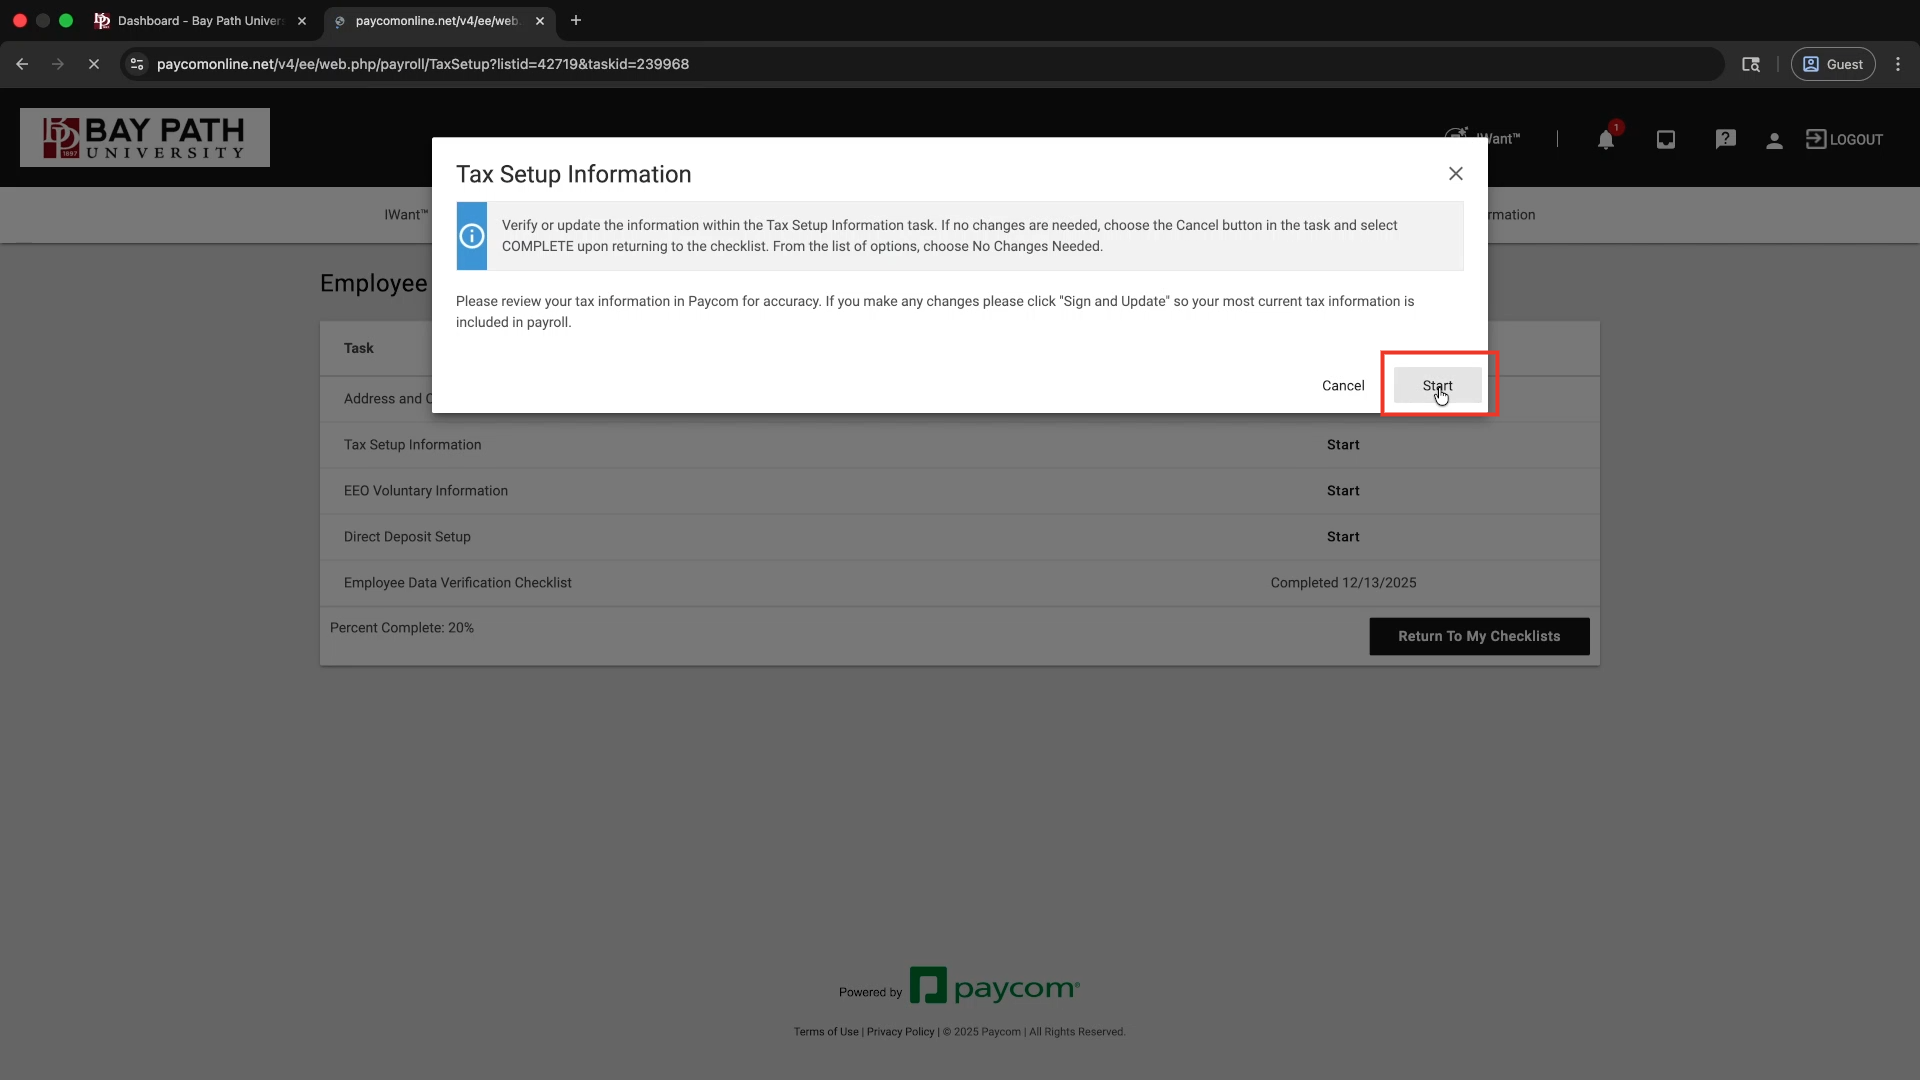Open a new browser tab
The width and height of the screenshot is (1920, 1080).
(576, 21)
